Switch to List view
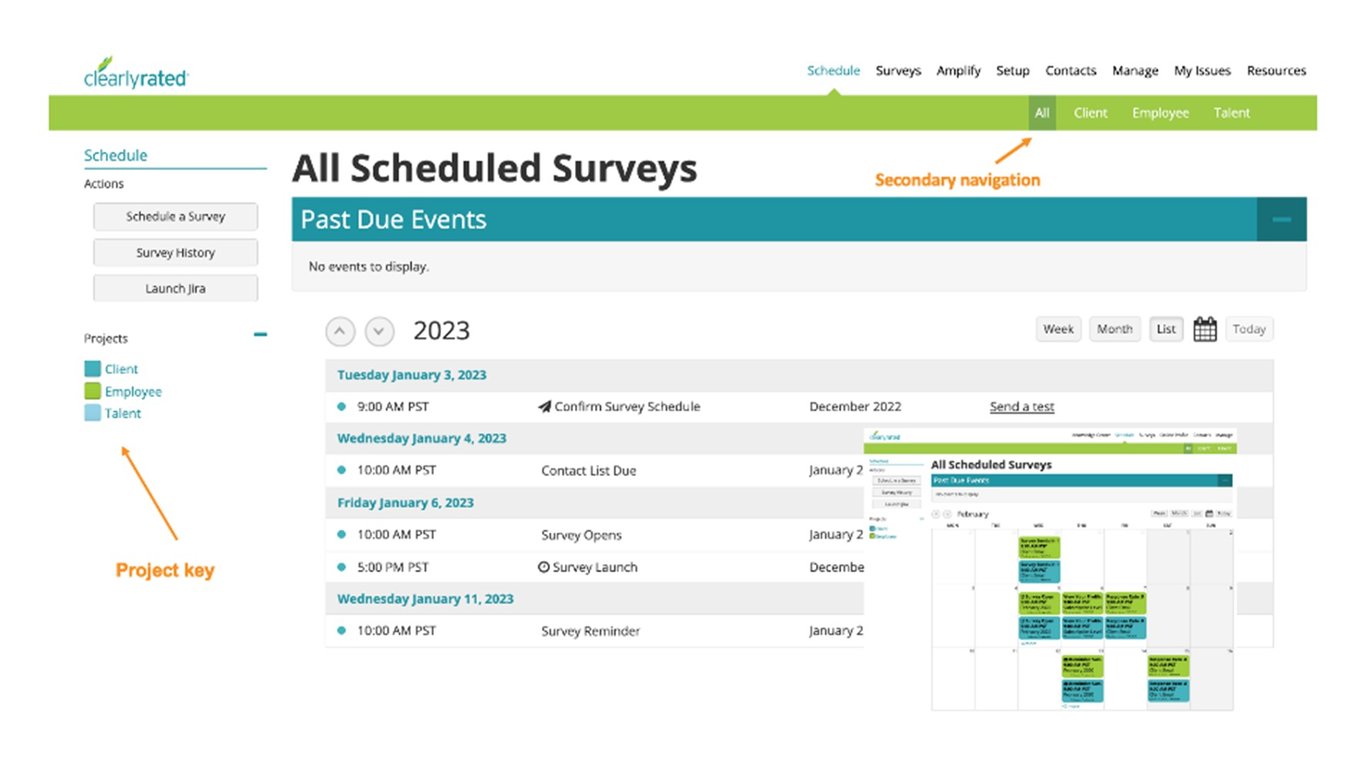The image size is (1366, 760). [x=1166, y=329]
